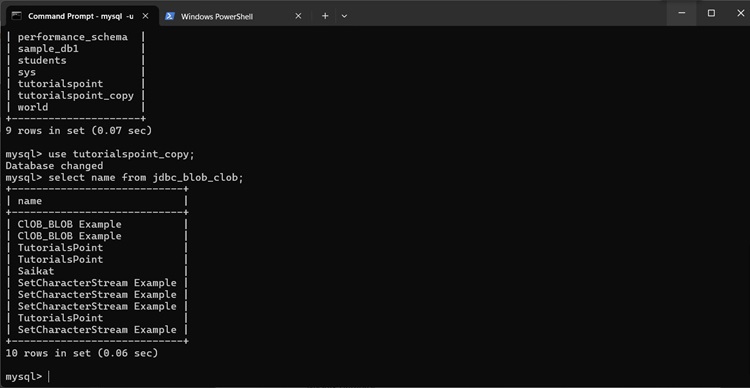Click the empty mysql> prompt at bottom
This screenshot has height=388, width=750.
coord(27,377)
